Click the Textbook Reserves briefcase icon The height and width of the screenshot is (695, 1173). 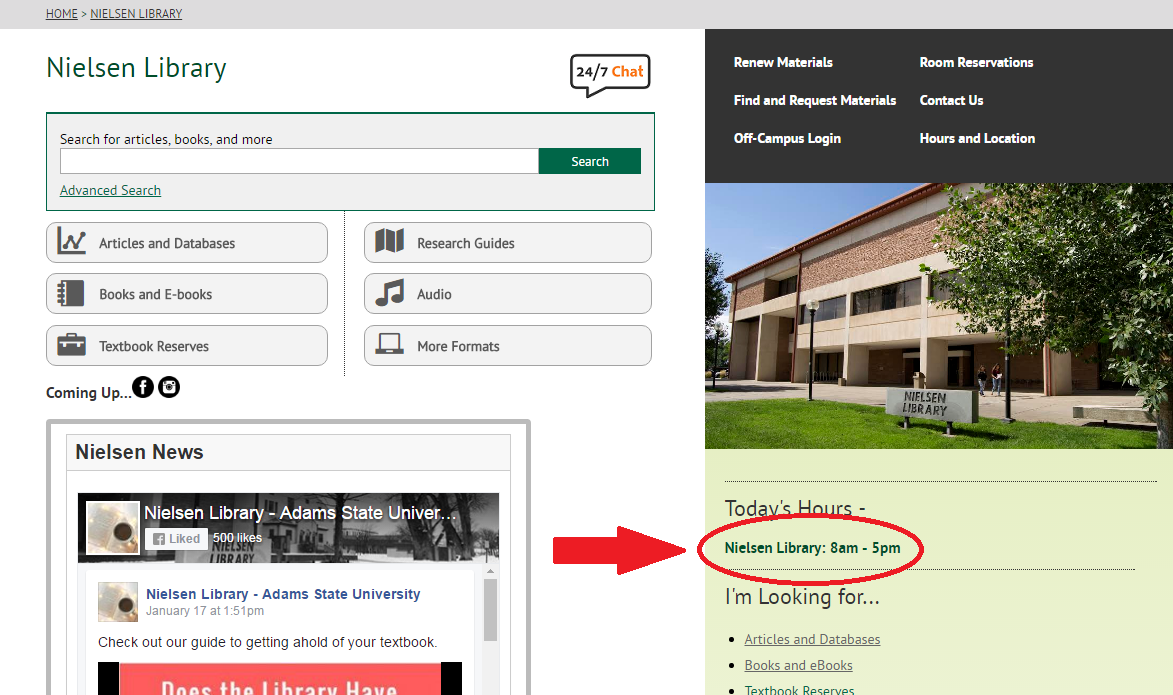(x=72, y=345)
